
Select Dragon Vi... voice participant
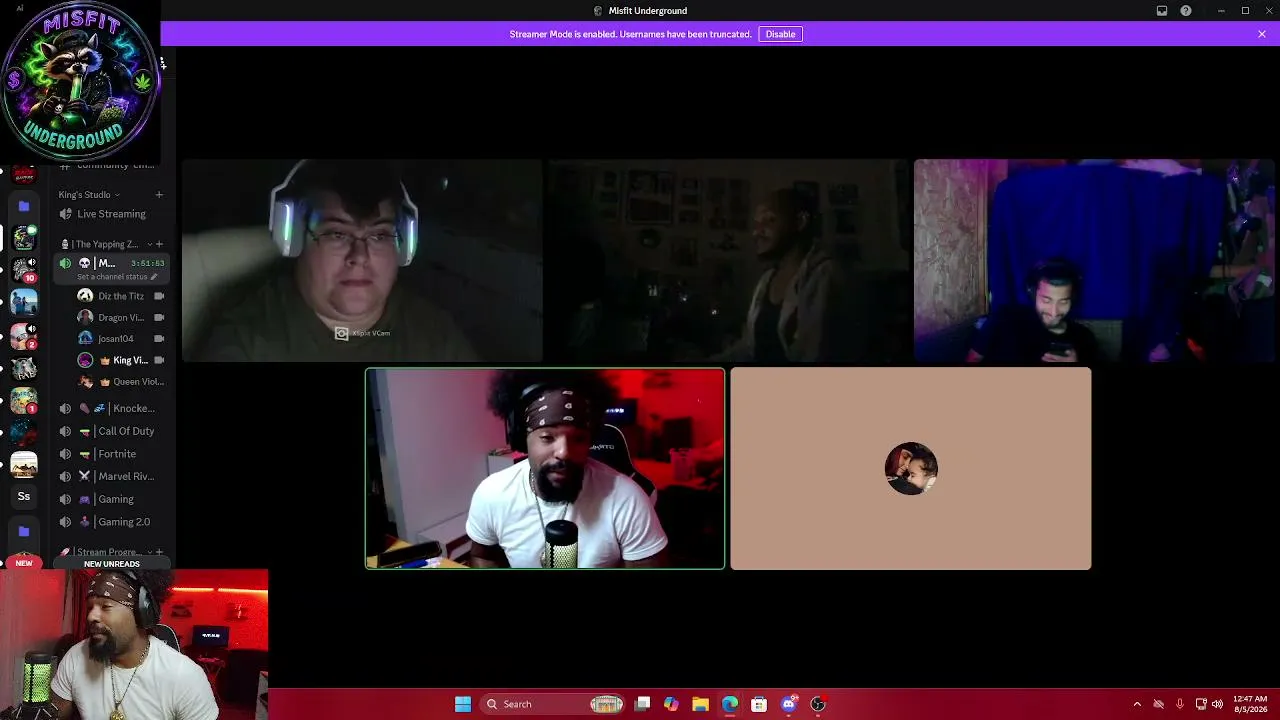(x=120, y=318)
